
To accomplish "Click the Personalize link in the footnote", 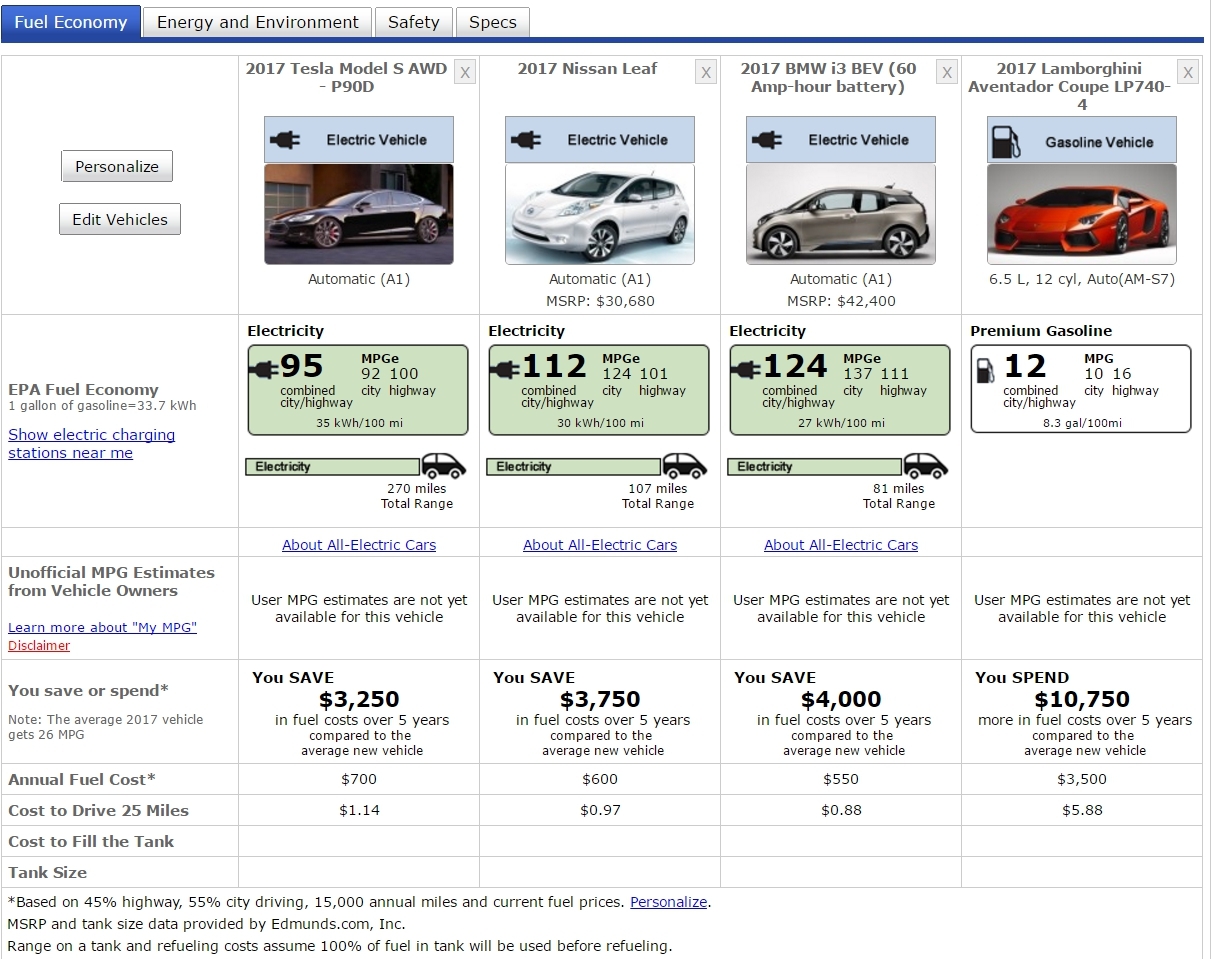I will point(668,902).
